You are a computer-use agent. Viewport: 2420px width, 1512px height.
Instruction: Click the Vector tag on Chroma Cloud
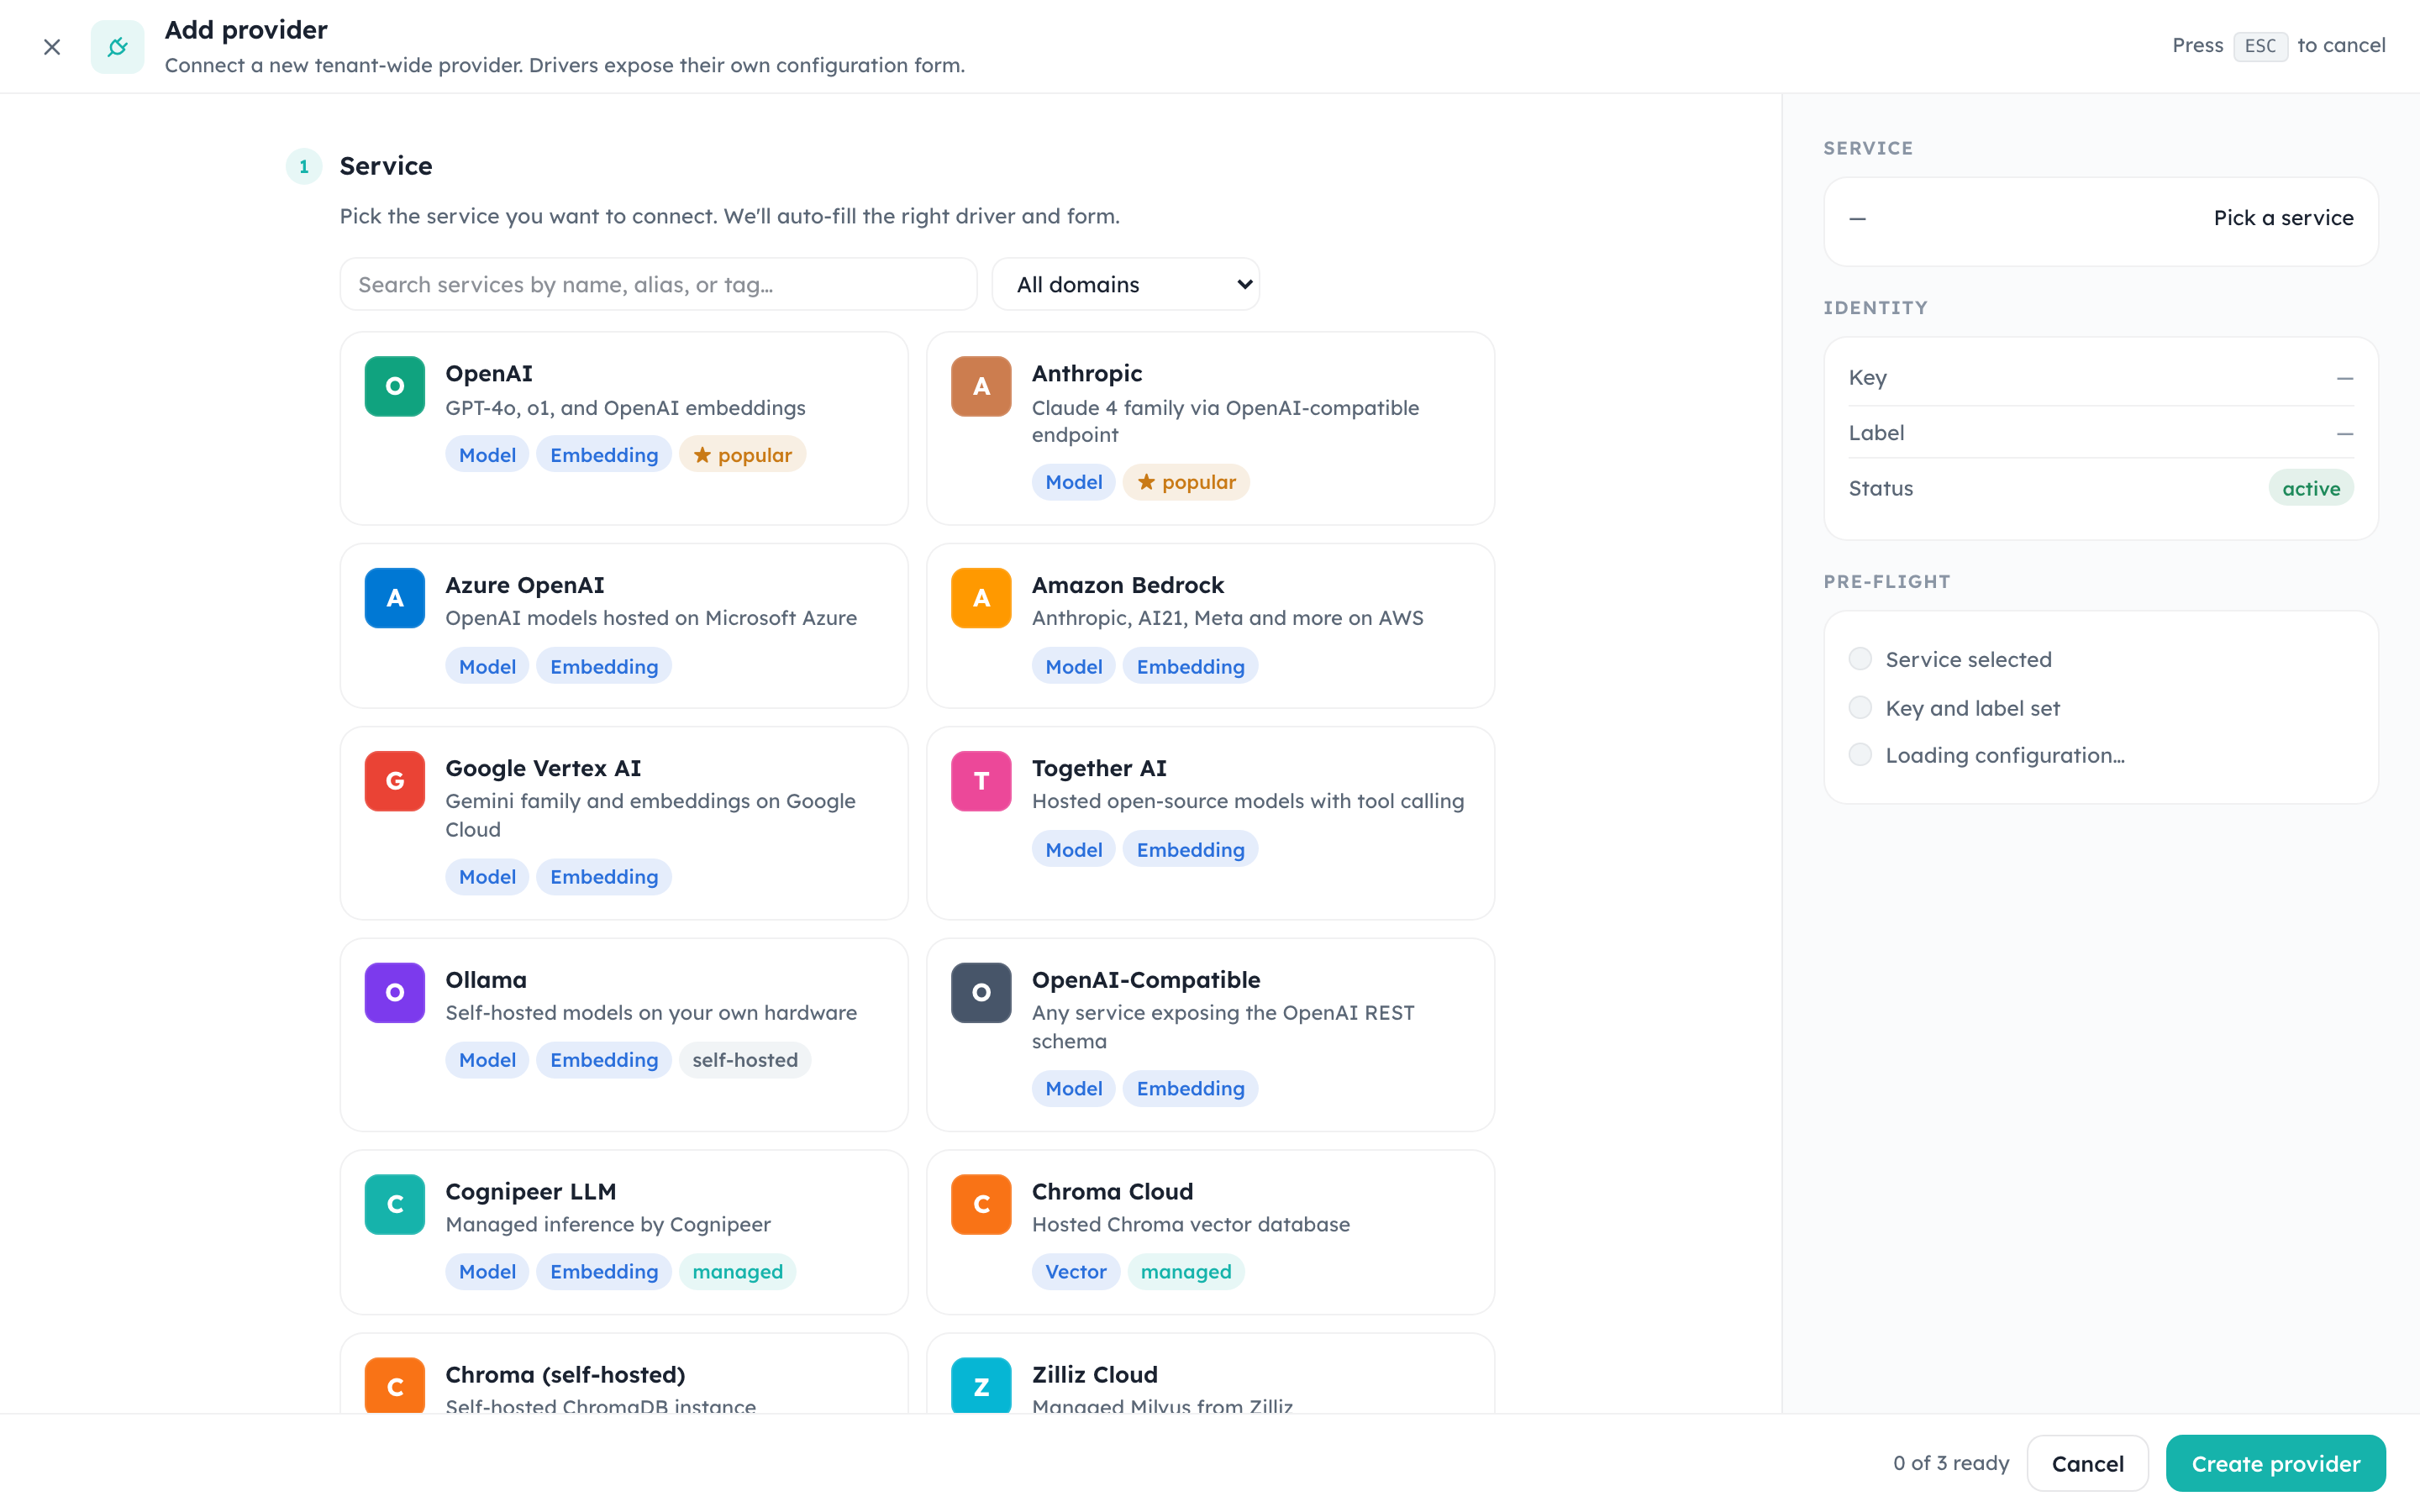coord(1076,1272)
